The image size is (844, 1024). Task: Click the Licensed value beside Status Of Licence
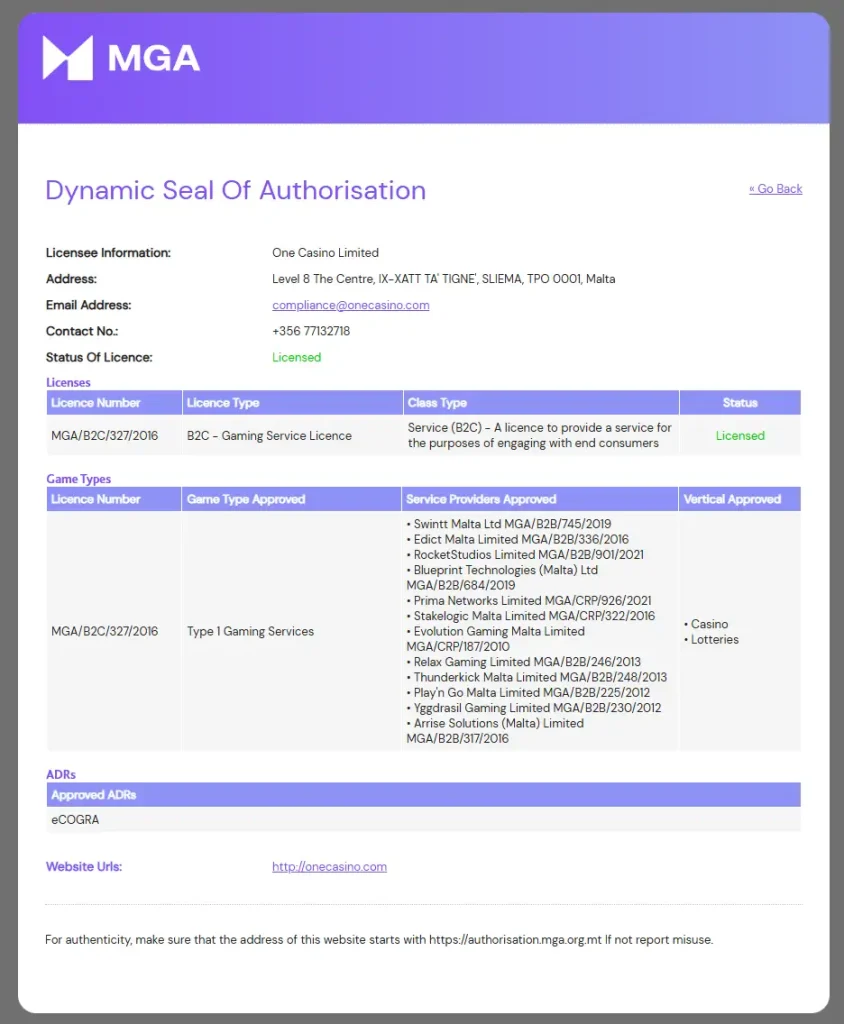(297, 357)
